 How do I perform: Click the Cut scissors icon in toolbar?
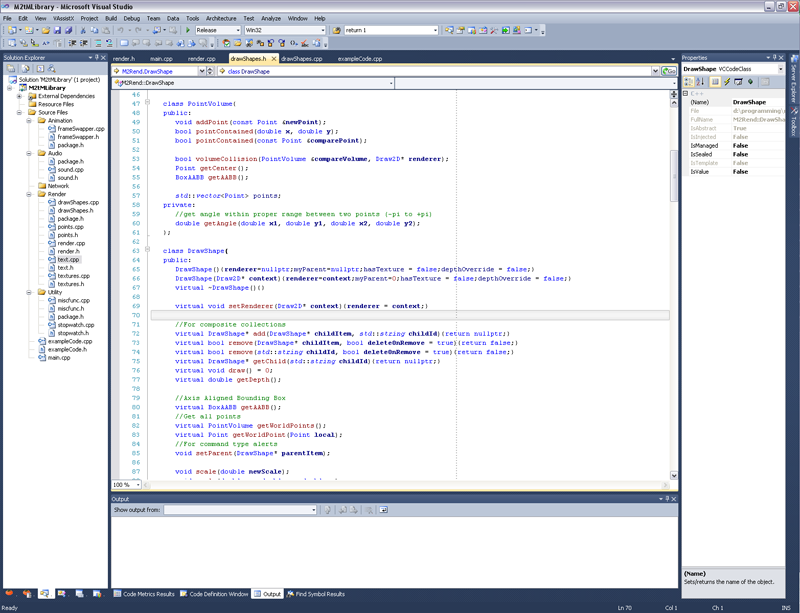82,30
